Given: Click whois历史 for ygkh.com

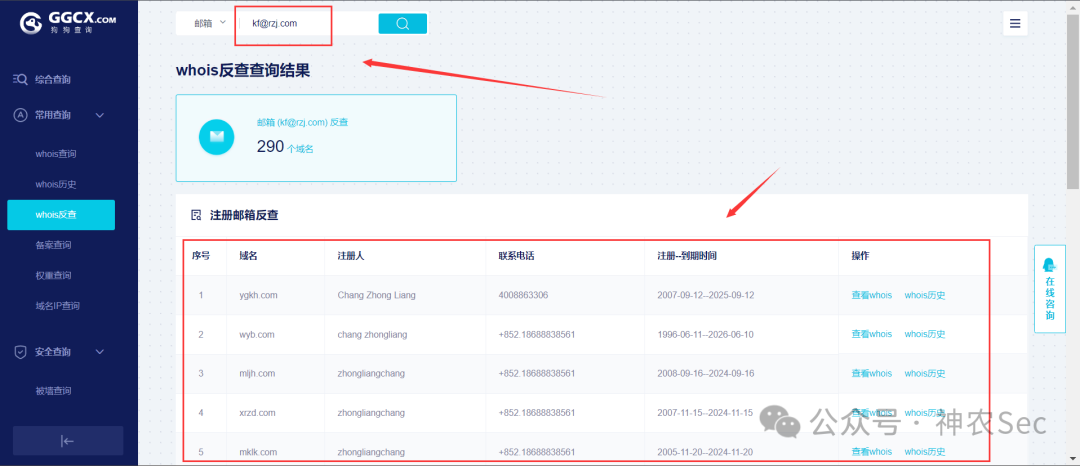Looking at the screenshot, I should [924, 295].
